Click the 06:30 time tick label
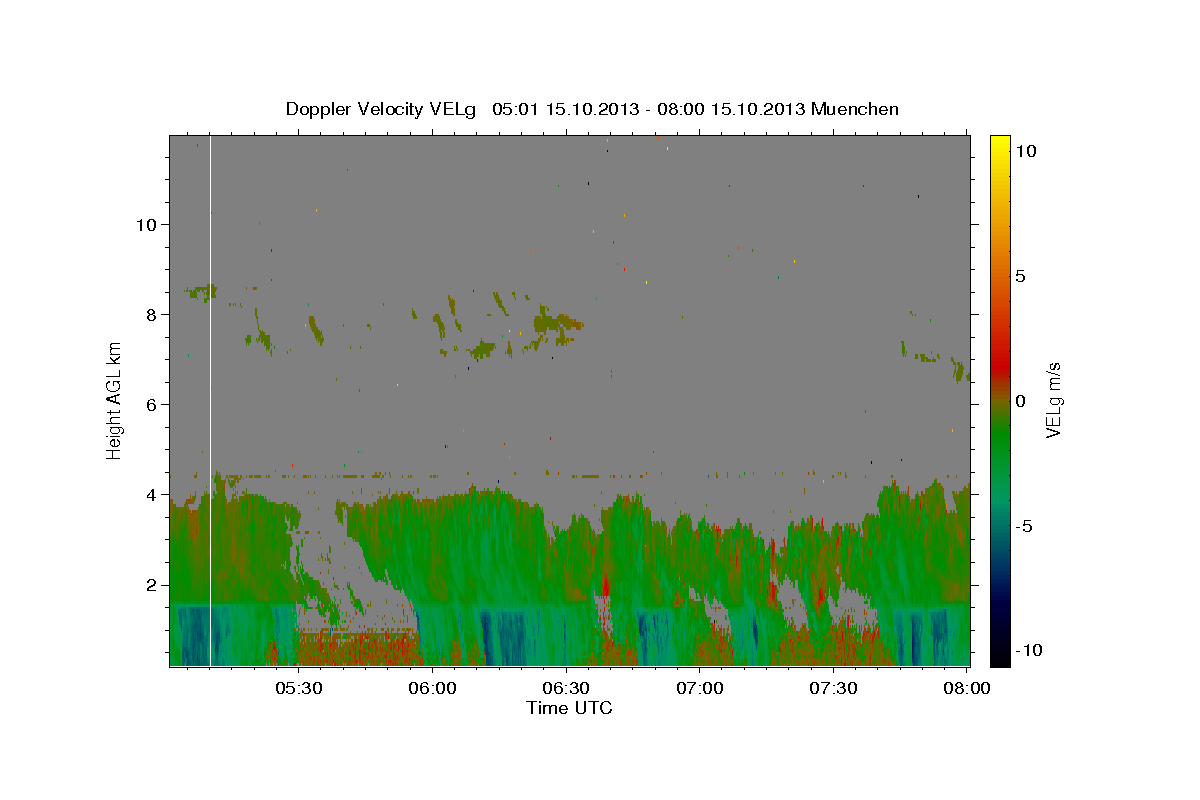This screenshot has height=800, width=1200. 567,689
